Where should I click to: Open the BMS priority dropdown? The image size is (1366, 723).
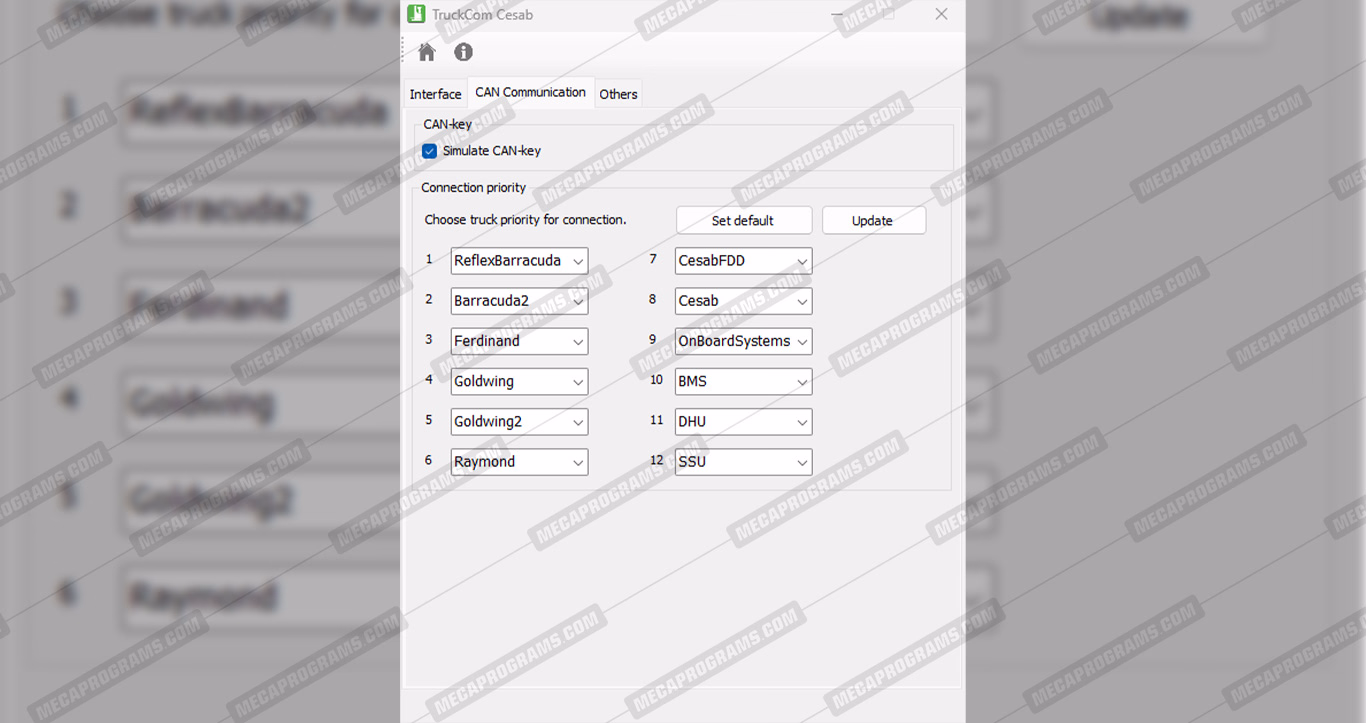743,381
